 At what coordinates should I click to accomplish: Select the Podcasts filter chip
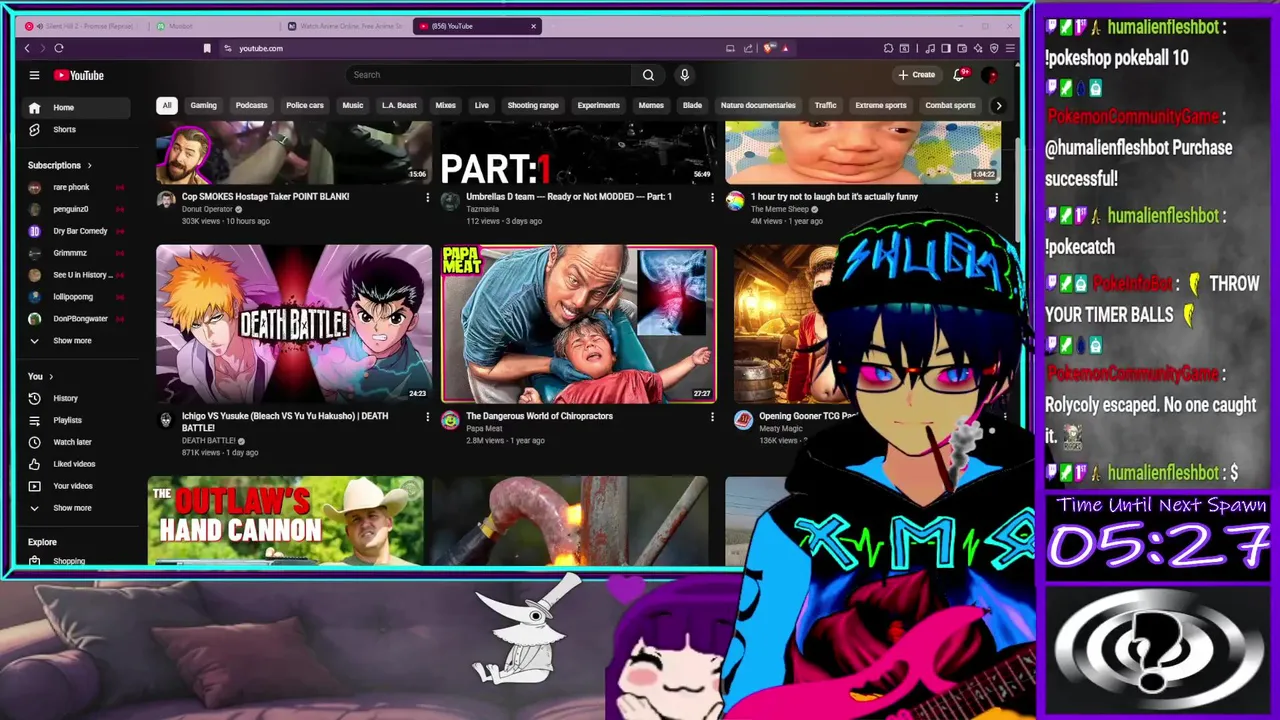click(x=251, y=105)
